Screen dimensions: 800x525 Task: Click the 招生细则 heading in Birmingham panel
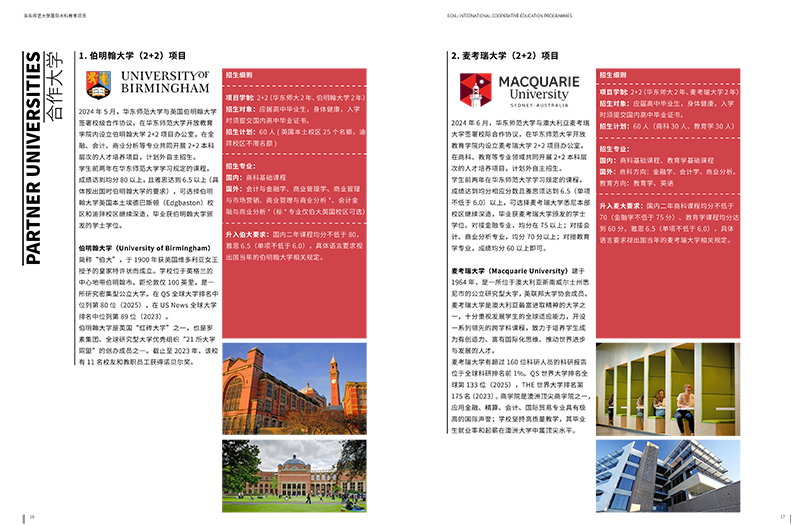240,76
